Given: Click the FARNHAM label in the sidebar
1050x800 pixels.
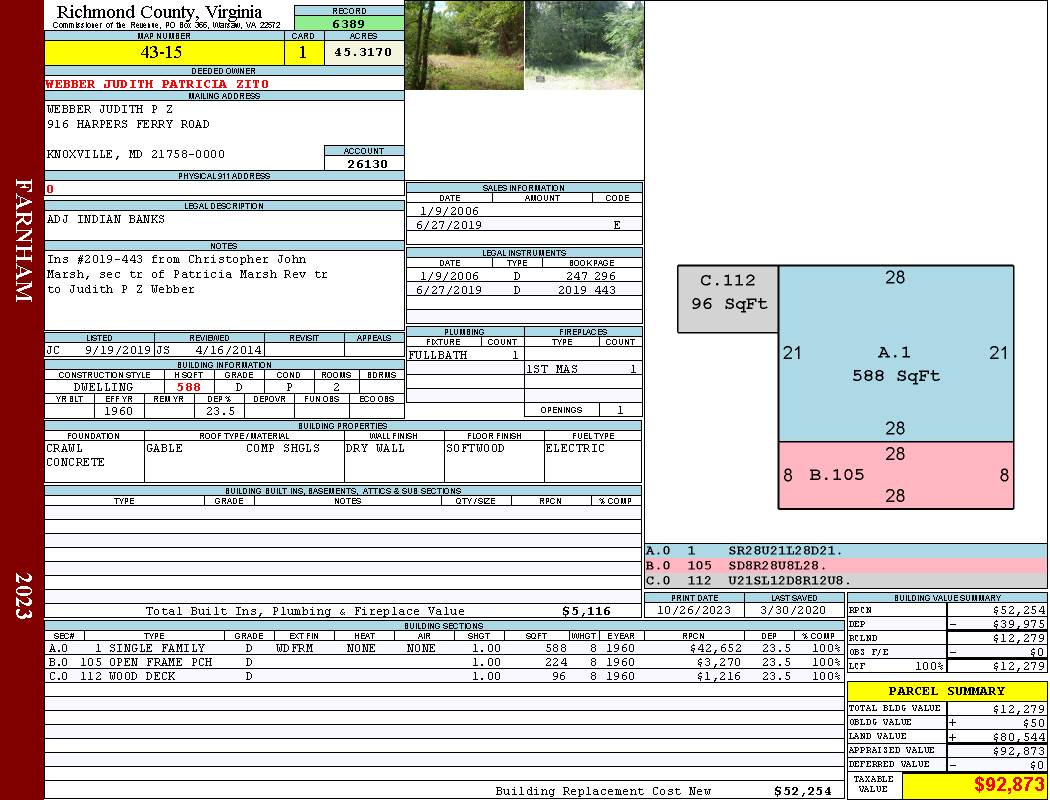Looking at the screenshot, I should (23, 240).
